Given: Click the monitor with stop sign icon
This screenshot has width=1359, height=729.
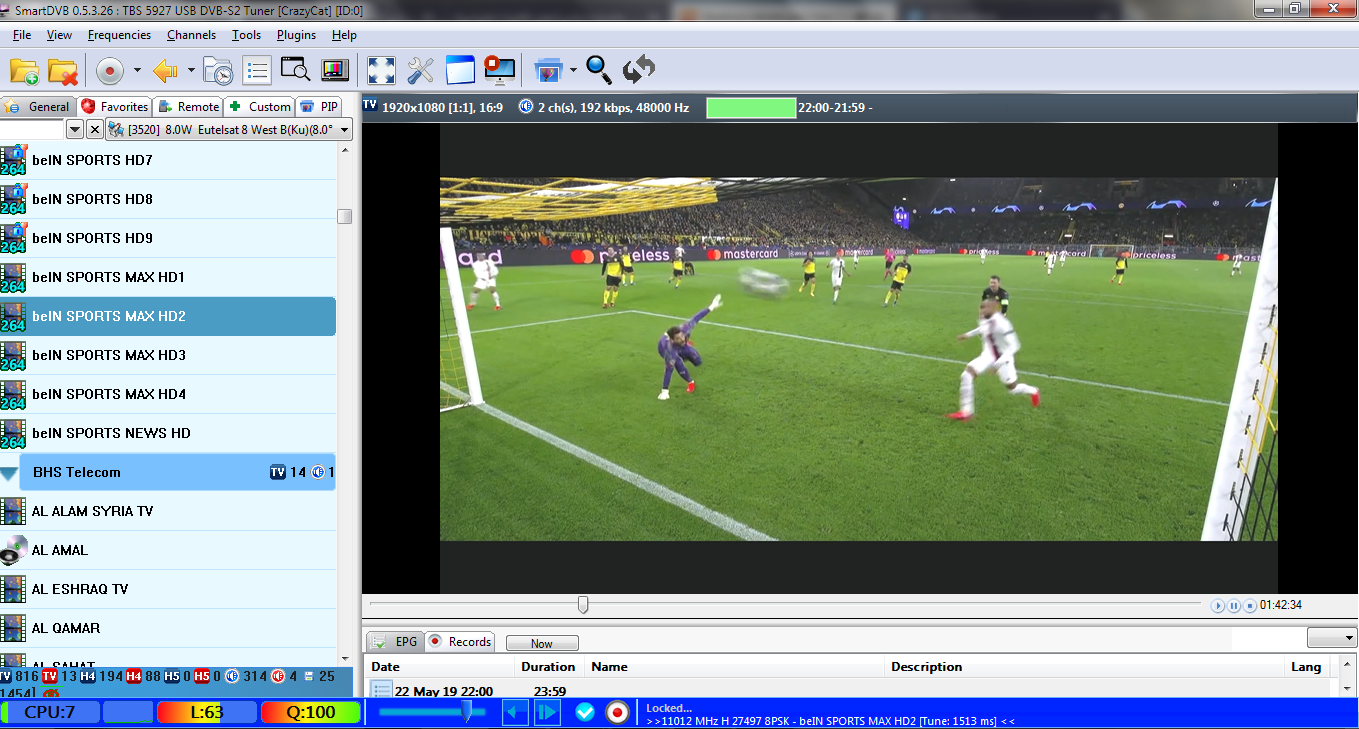Looking at the screenshot, I should [x=499, y=71].
